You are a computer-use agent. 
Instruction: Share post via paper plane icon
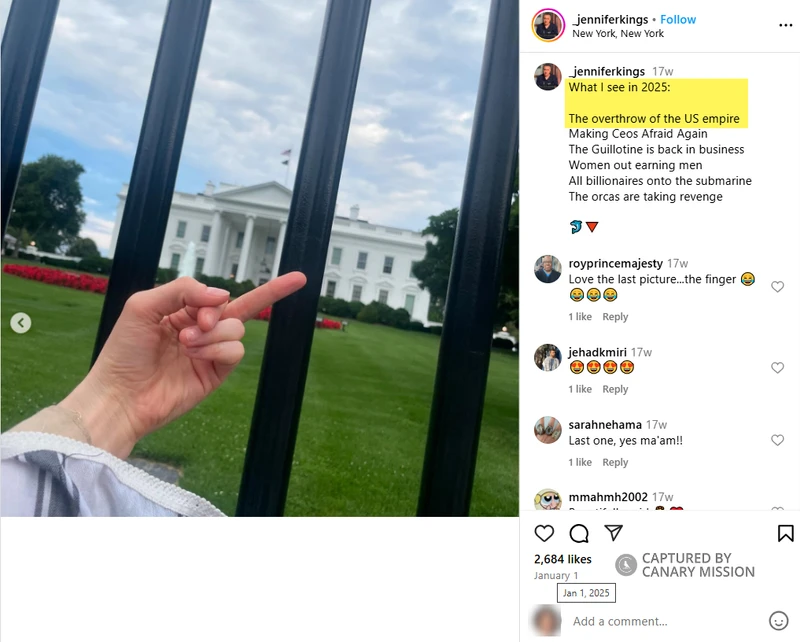(613, 533)
